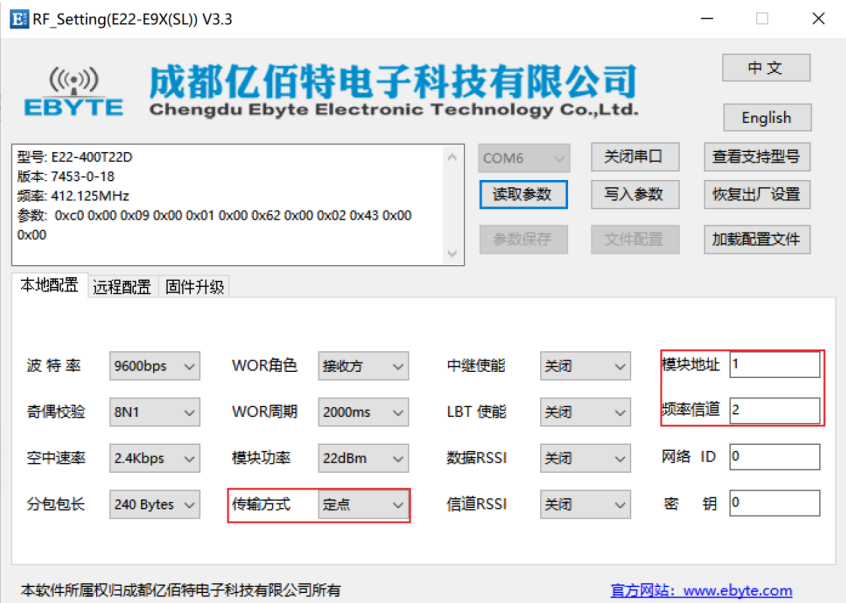The height and width of the screenshot is (603, 846).
Task: Open the WOR周期 2000ms dropdown
Action: point(363,412)
